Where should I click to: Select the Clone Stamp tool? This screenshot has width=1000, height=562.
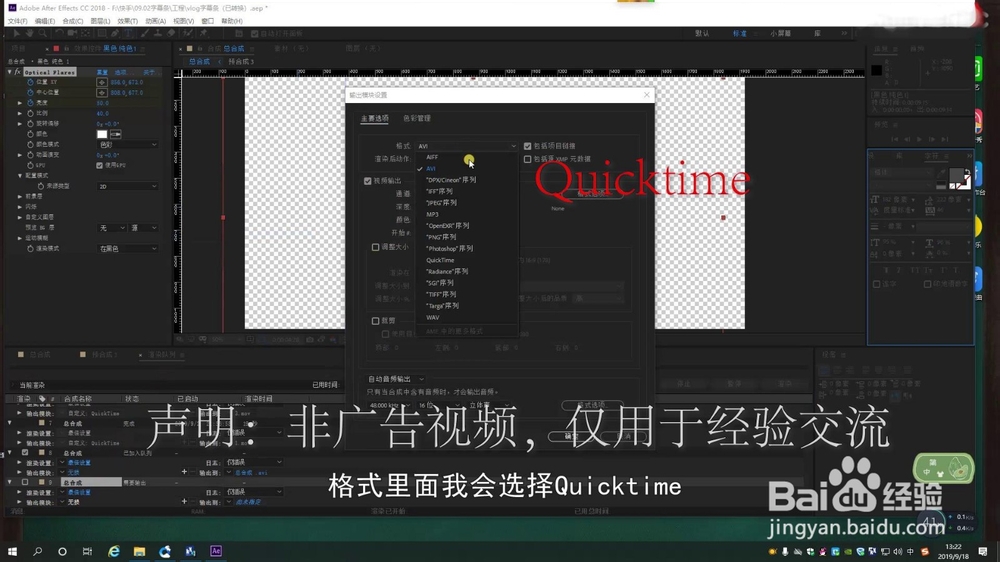pos(158,33)
